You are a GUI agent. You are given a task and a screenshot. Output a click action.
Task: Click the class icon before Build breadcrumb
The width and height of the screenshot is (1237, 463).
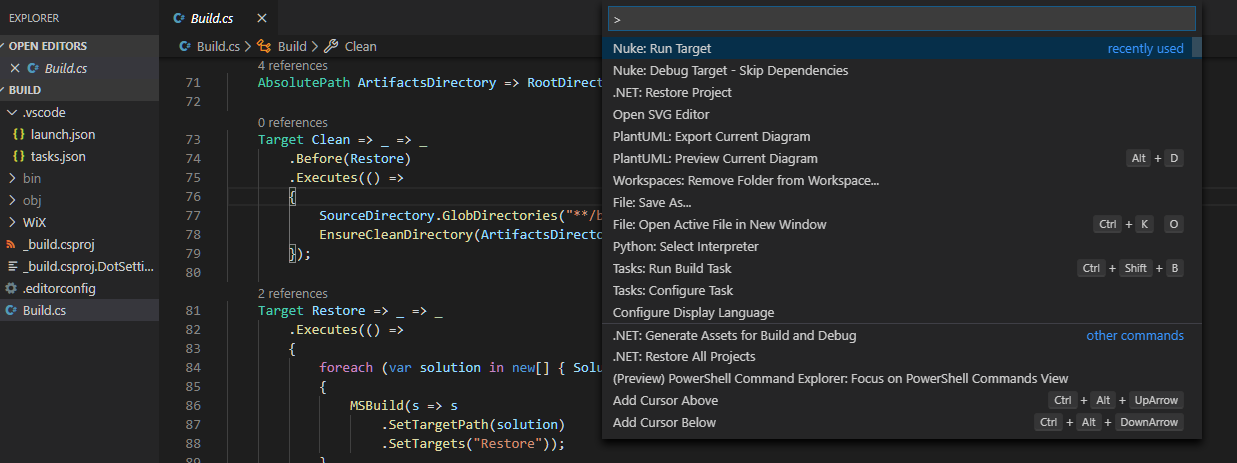click(x=264, y=46)
